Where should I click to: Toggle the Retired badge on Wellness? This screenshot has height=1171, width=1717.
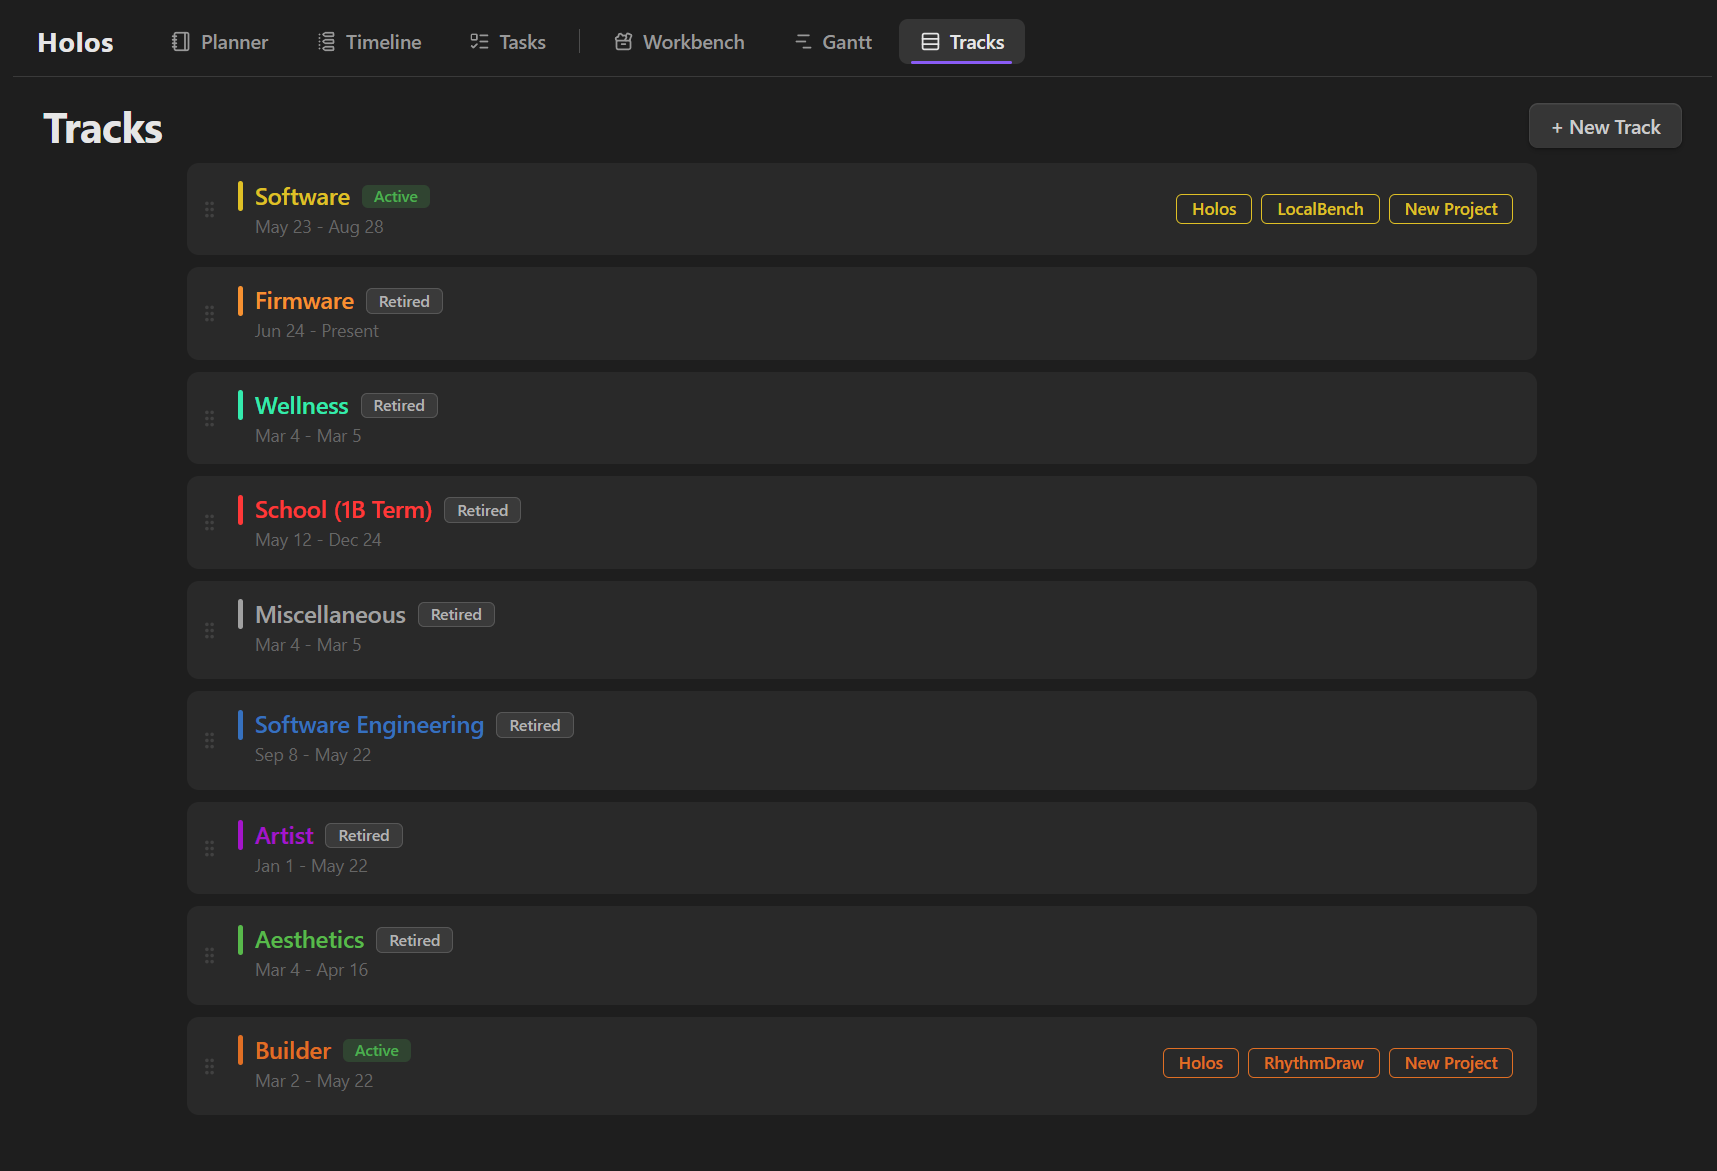[x=399, y=405]
